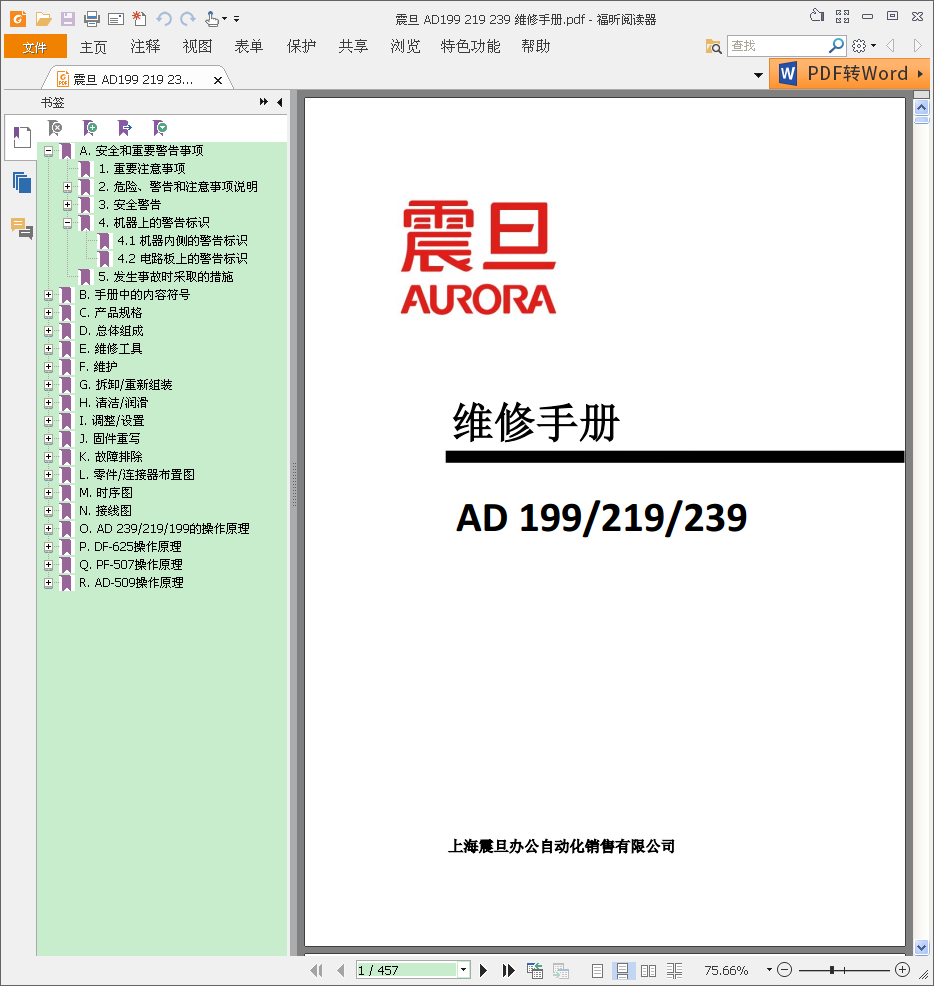Viewport: 934px width, 986px height.
Task: Collapse bookmark 4. 机器上的警告标识
Action: [x=67, y=223]
